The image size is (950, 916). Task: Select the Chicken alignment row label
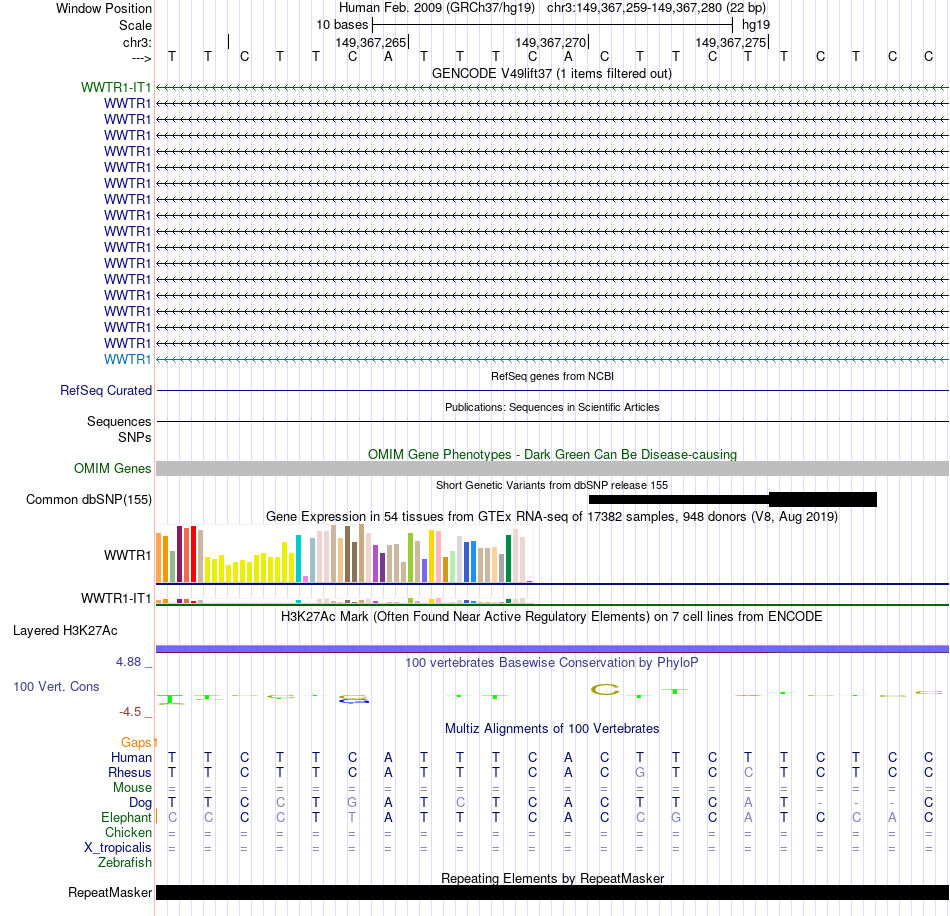click(128, 832)
